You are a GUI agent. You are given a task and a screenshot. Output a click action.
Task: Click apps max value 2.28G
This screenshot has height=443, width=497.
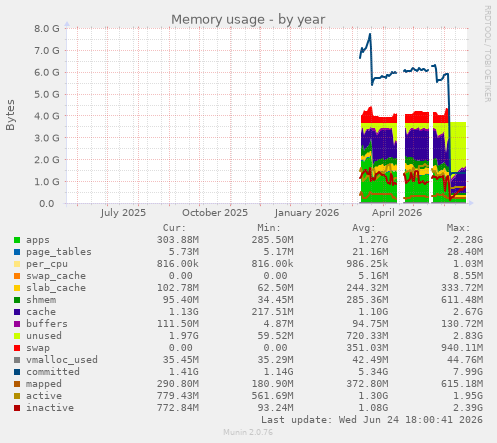[x=468, y=240]
